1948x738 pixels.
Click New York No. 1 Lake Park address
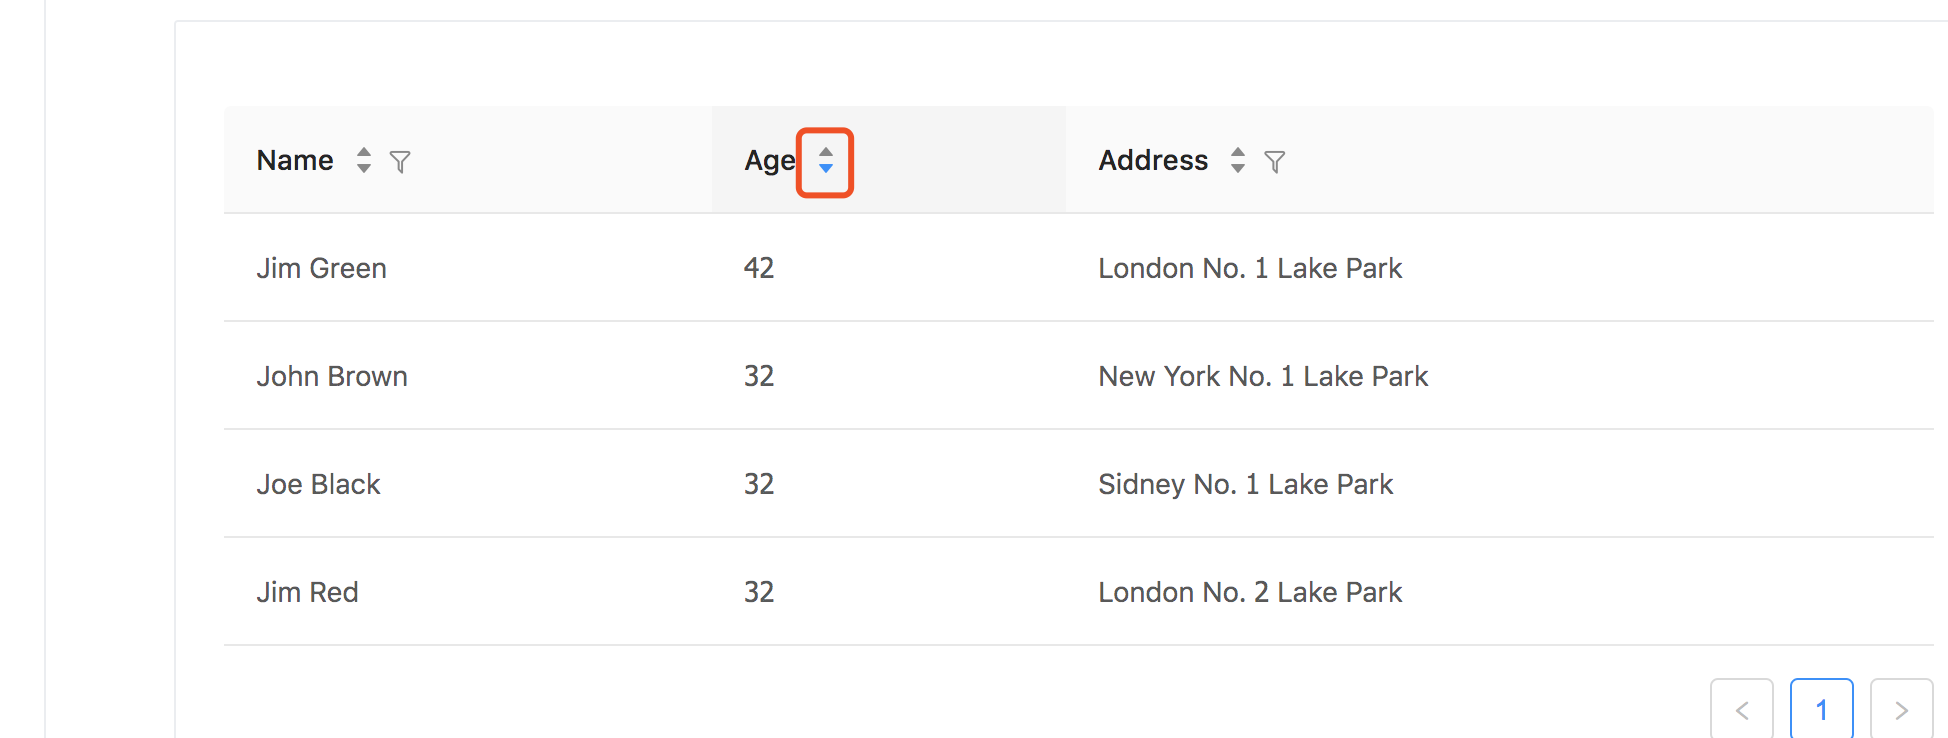click(1263, 376)
